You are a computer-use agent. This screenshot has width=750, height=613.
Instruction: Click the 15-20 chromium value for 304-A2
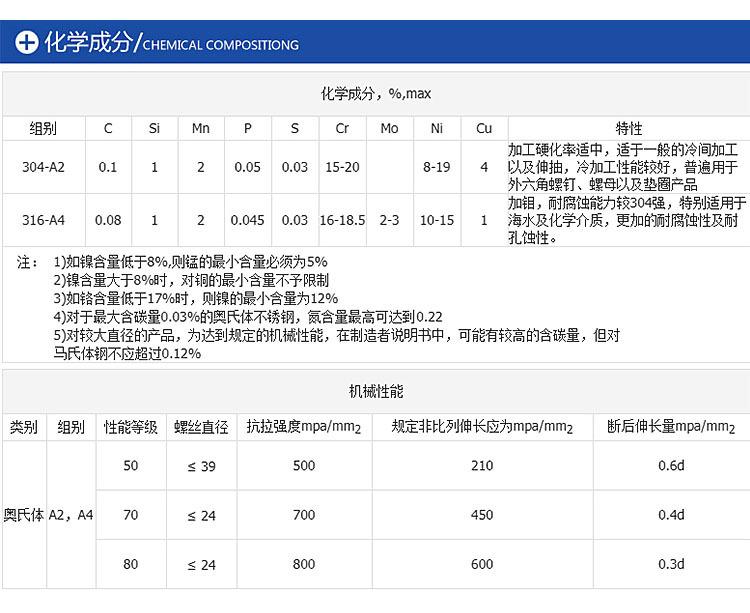click(342, 167)
